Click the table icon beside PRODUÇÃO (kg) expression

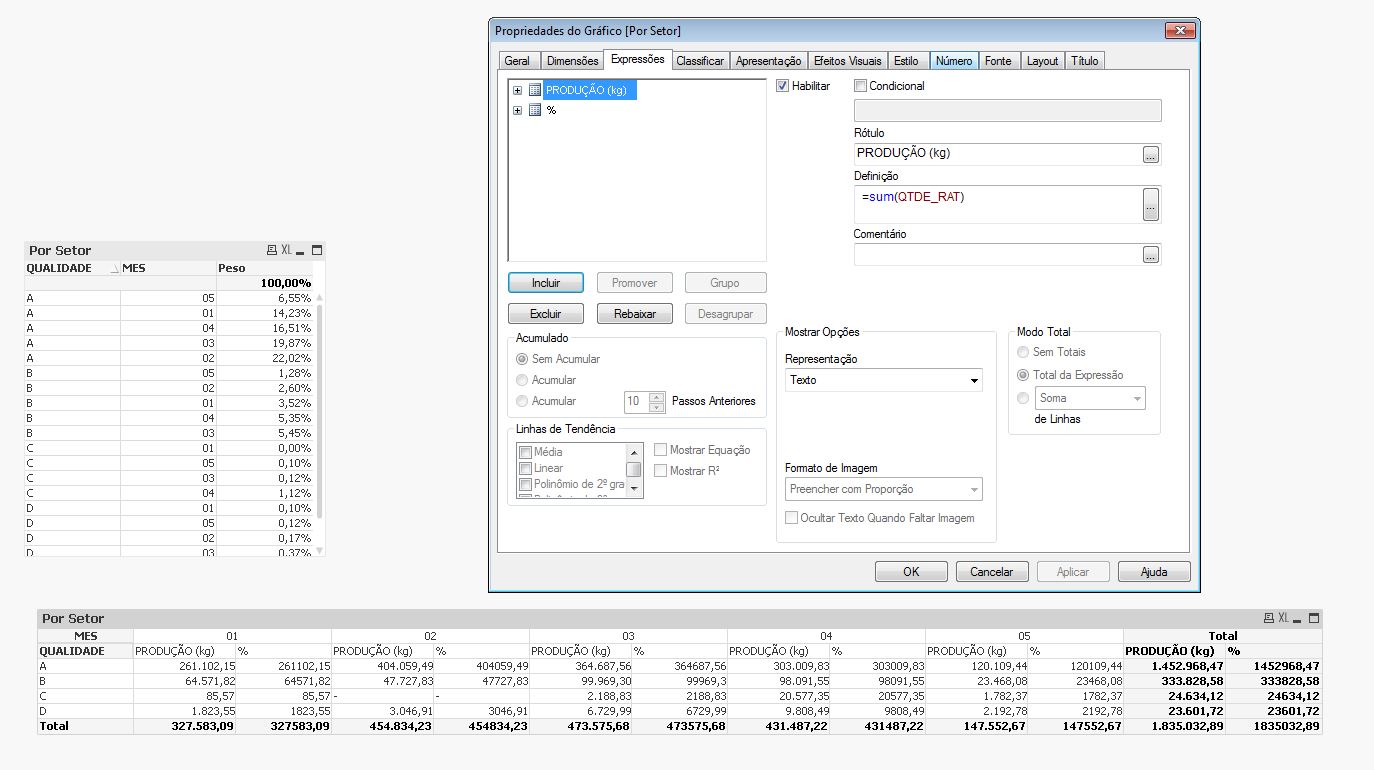click(535, 90)
